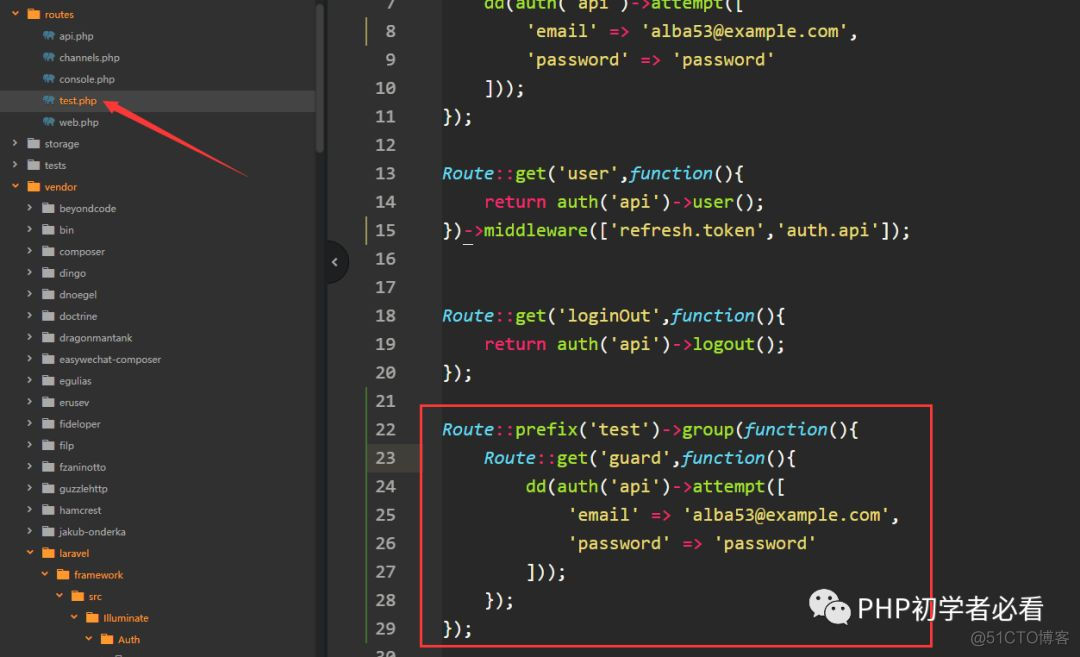Click the fzaninotto folder icon
The image size is (1080, 657).
pyautogui.click(x=48, y=466)
